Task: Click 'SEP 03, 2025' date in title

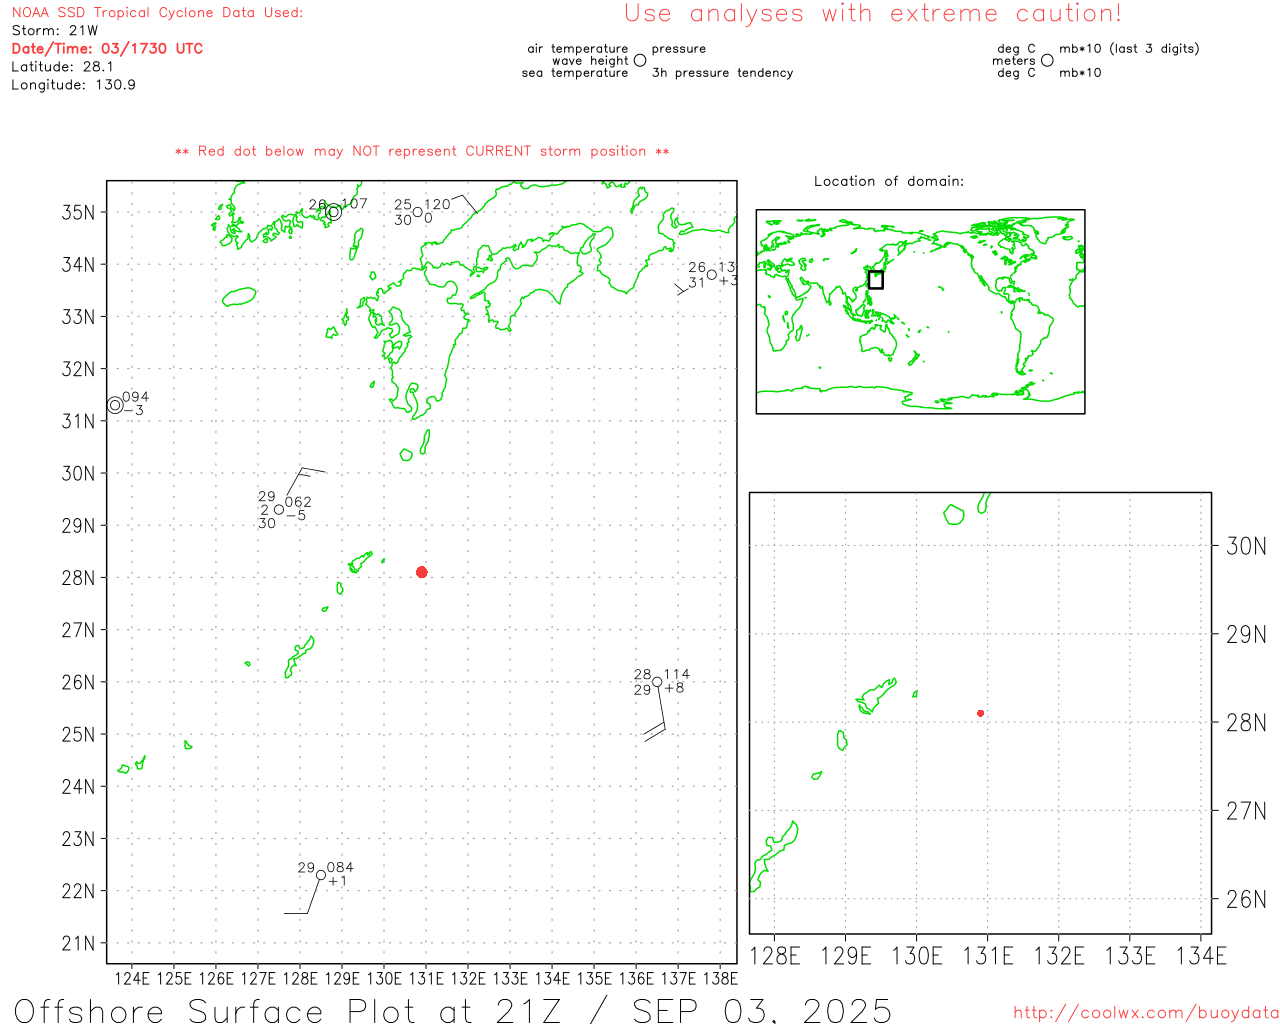Action: [762, 1010]
